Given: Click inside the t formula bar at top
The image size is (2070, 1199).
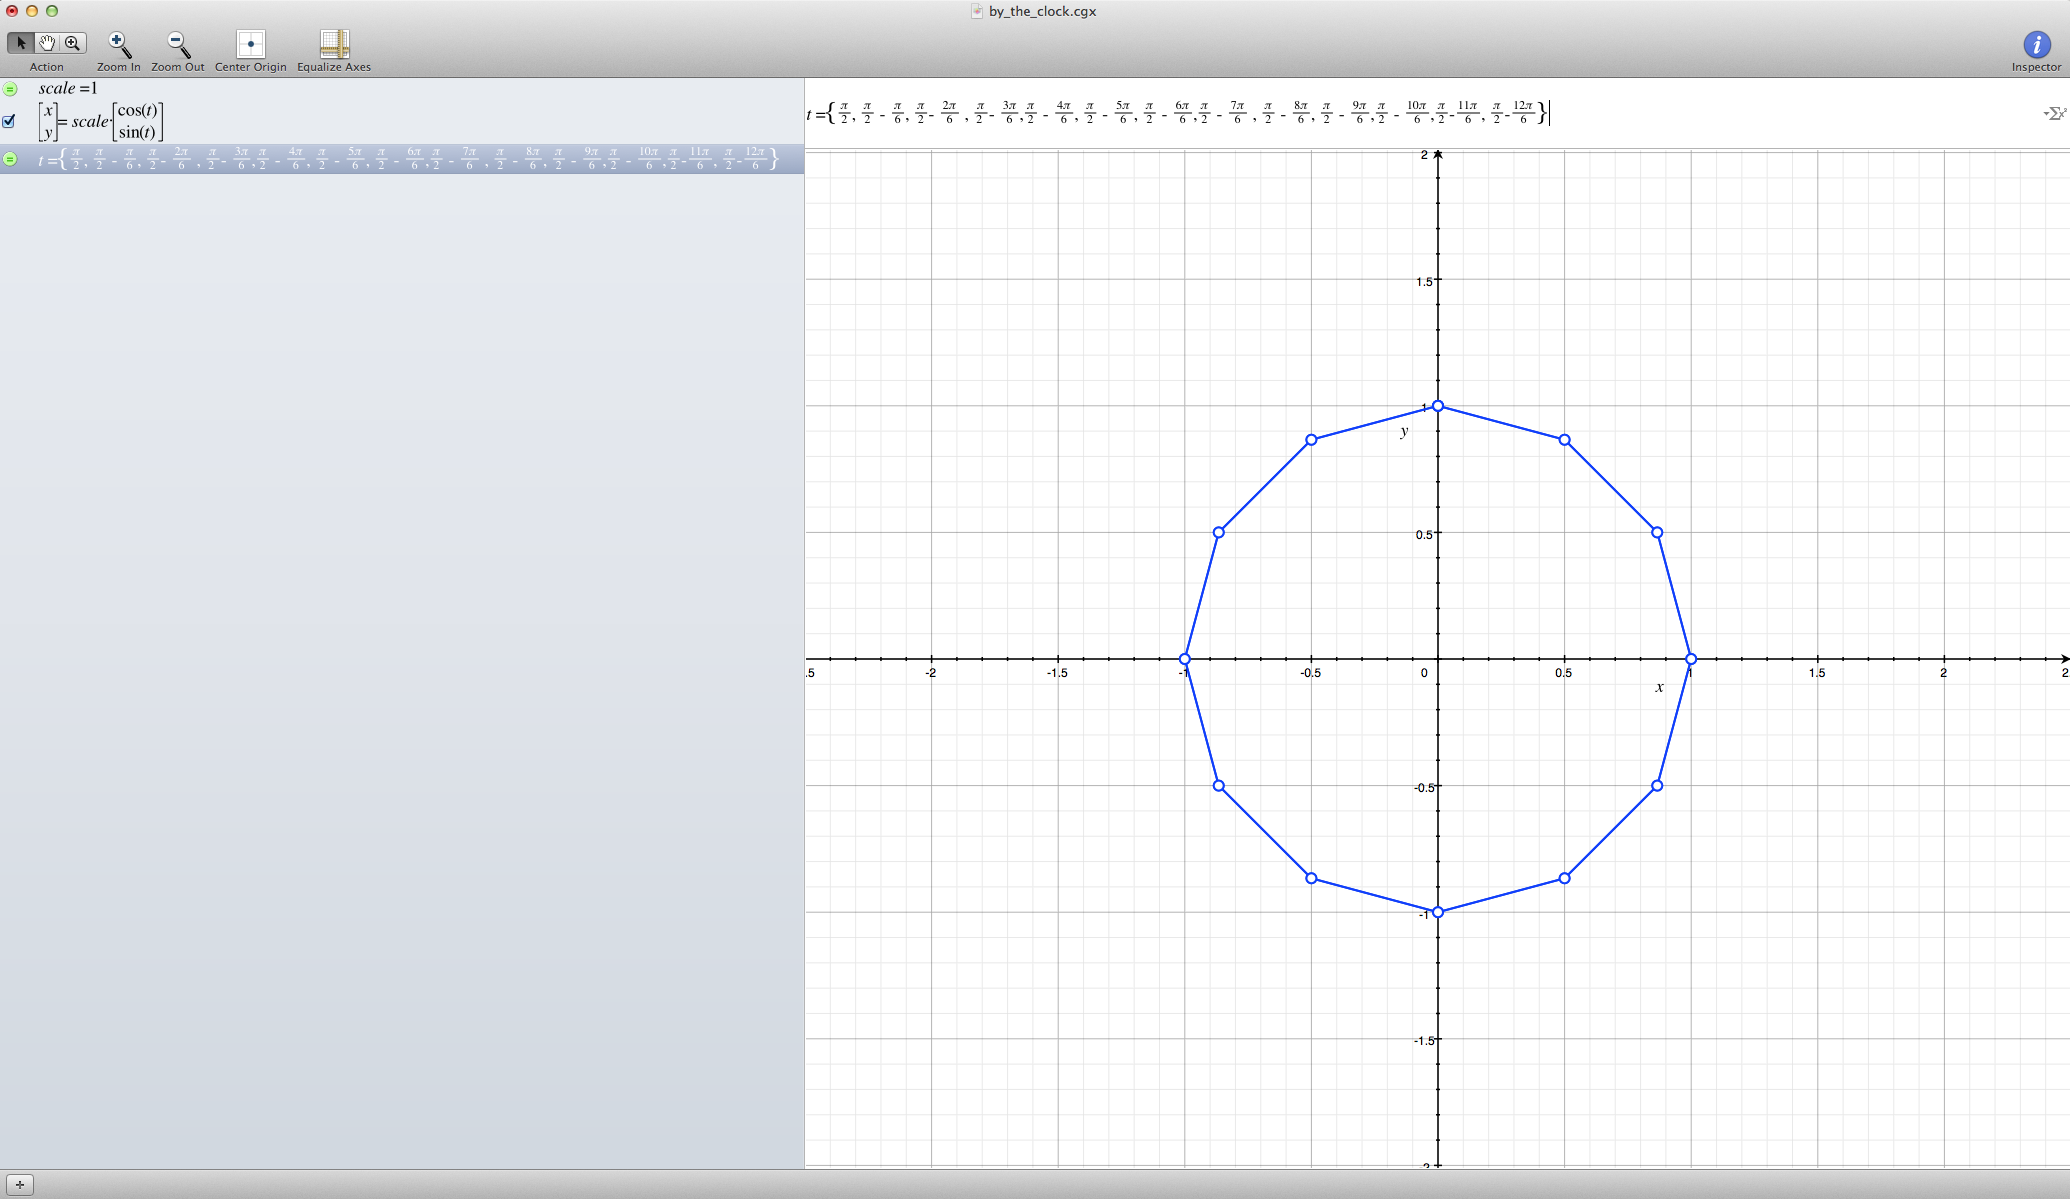Looking at the screenshot, I should [1200, 113].
